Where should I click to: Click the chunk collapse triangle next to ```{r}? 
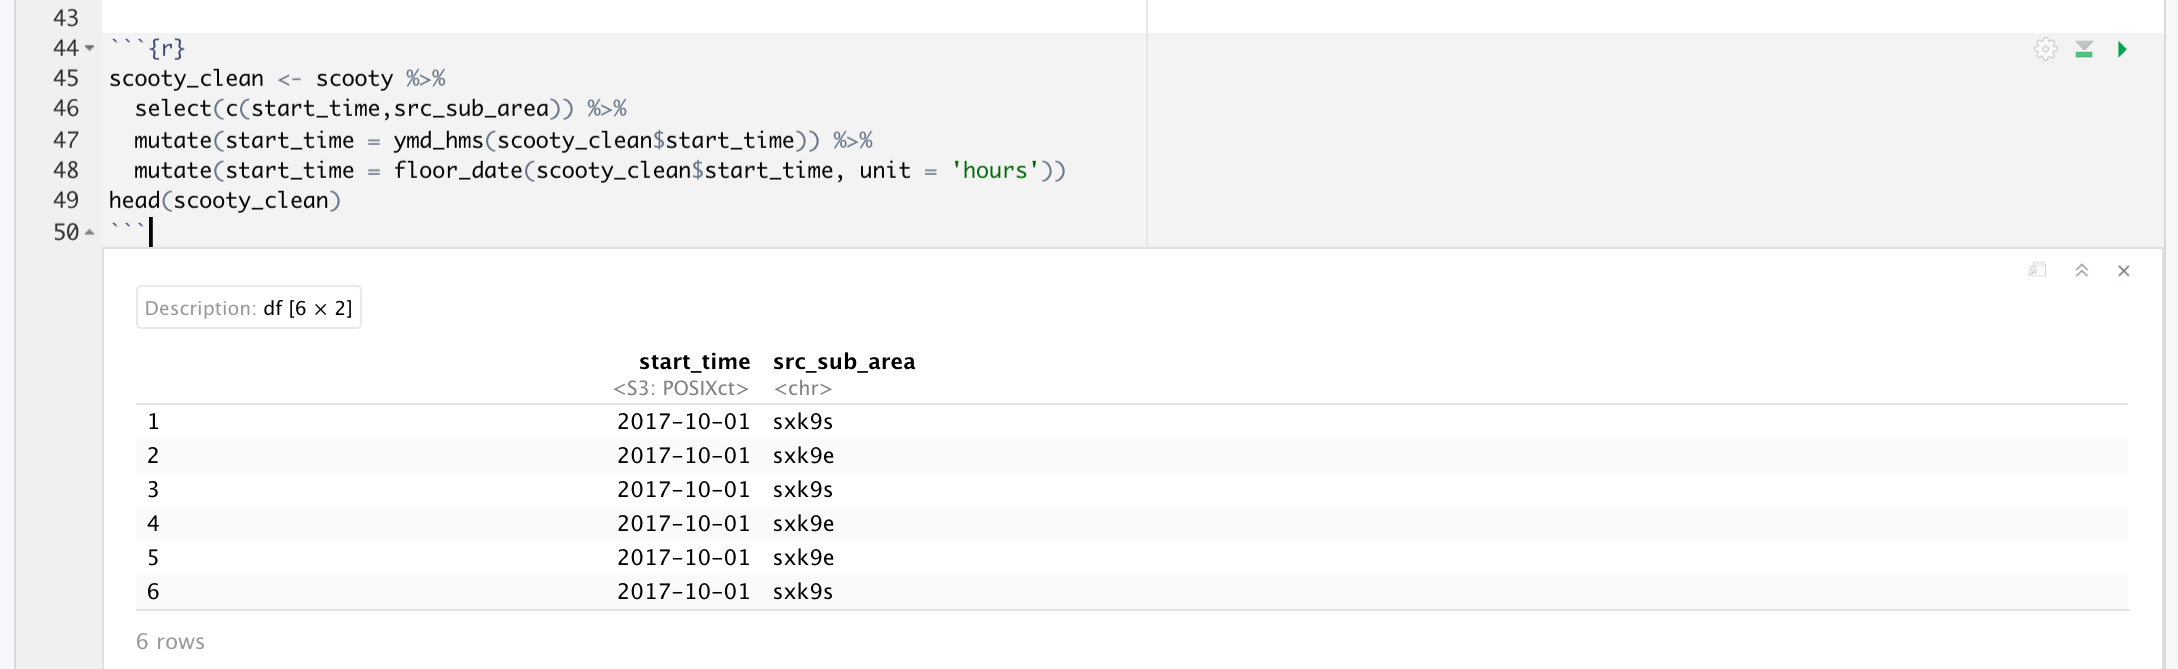[90, 47]
